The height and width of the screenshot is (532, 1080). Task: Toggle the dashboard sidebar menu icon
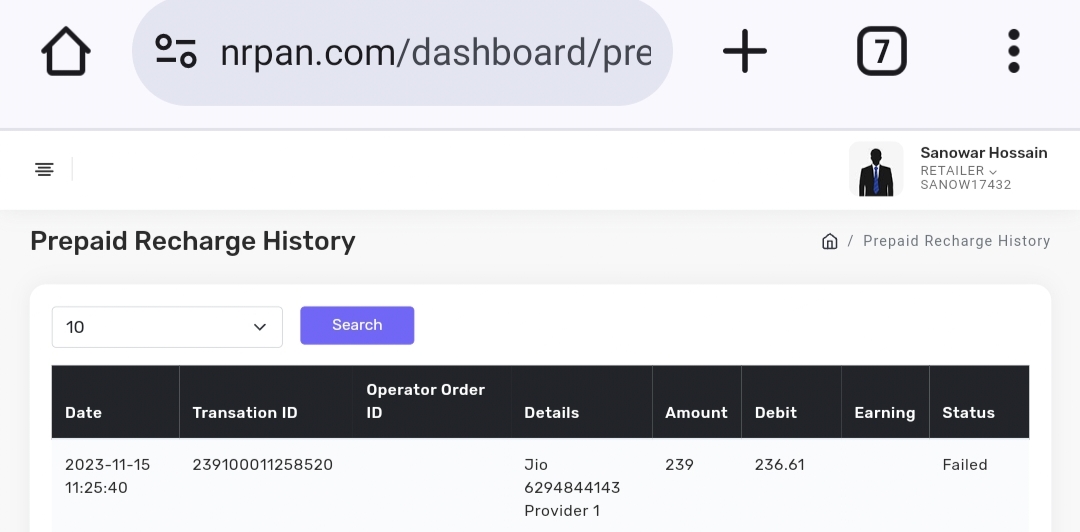tap(44, 169)
